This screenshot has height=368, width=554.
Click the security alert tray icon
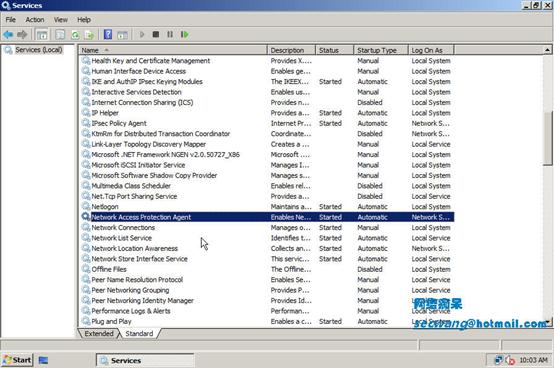(x=510, y=360)
